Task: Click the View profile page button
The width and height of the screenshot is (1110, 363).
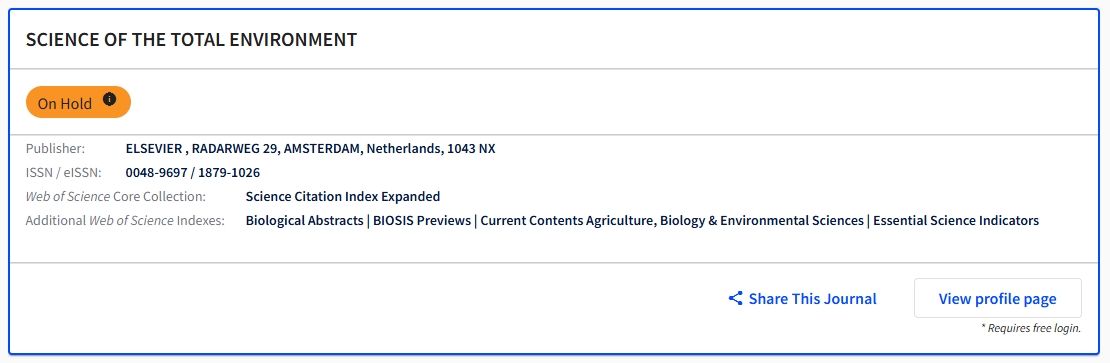Action: point(997,299)
